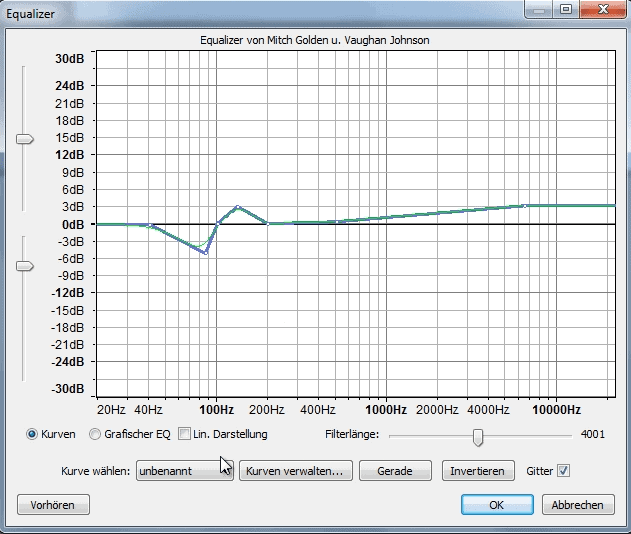
Task: Click the 2000Hz axis label
Action: (437, 410)
